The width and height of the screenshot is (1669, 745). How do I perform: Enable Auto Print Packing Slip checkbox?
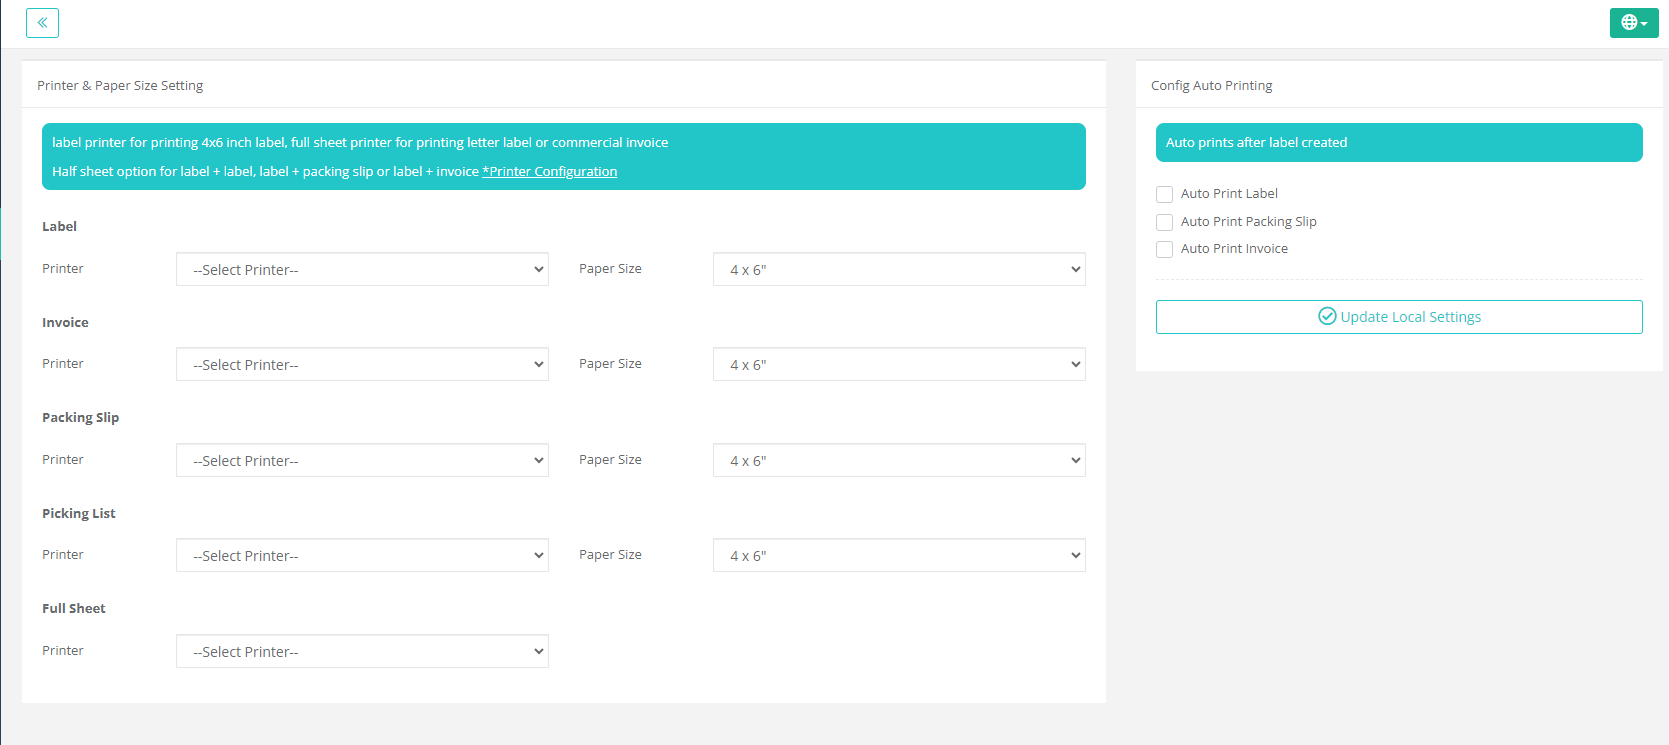click(1164, 222)
